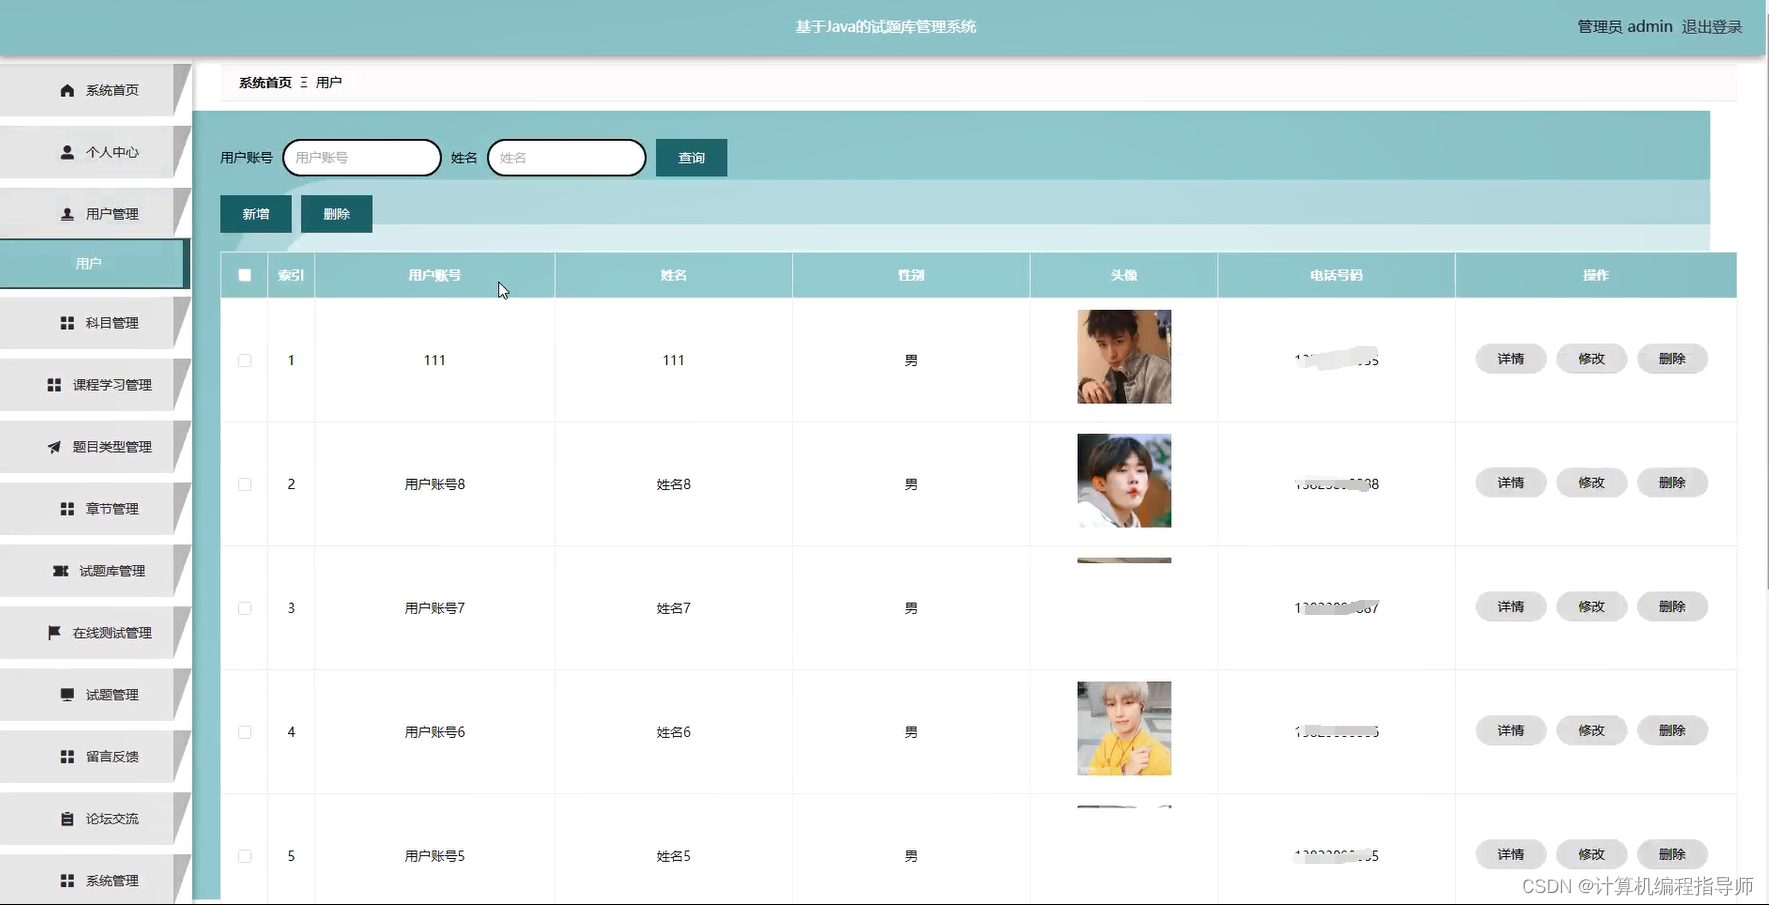1769x905 pixels.
Task: Click the 用户账号 column header
Action: [x=435, y=275]
